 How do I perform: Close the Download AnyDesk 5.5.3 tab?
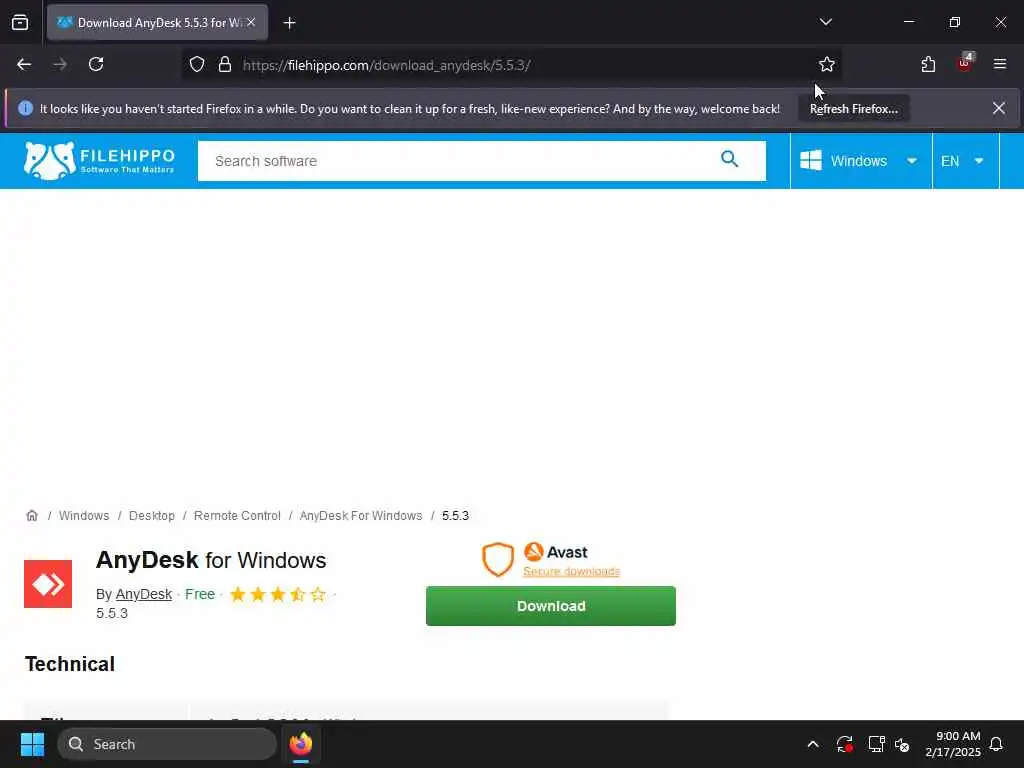(251, 22)
